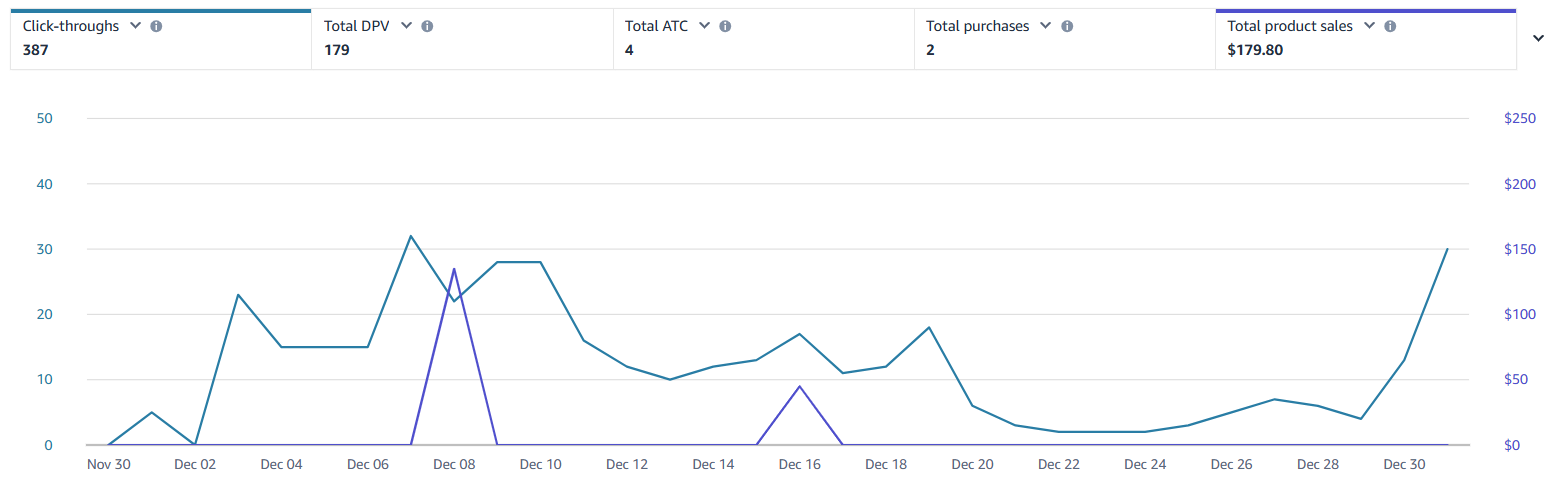Screen dimensions: 1559x481
Task: Click the click-throughs peak on Dec 19
Action: [929, 327]
